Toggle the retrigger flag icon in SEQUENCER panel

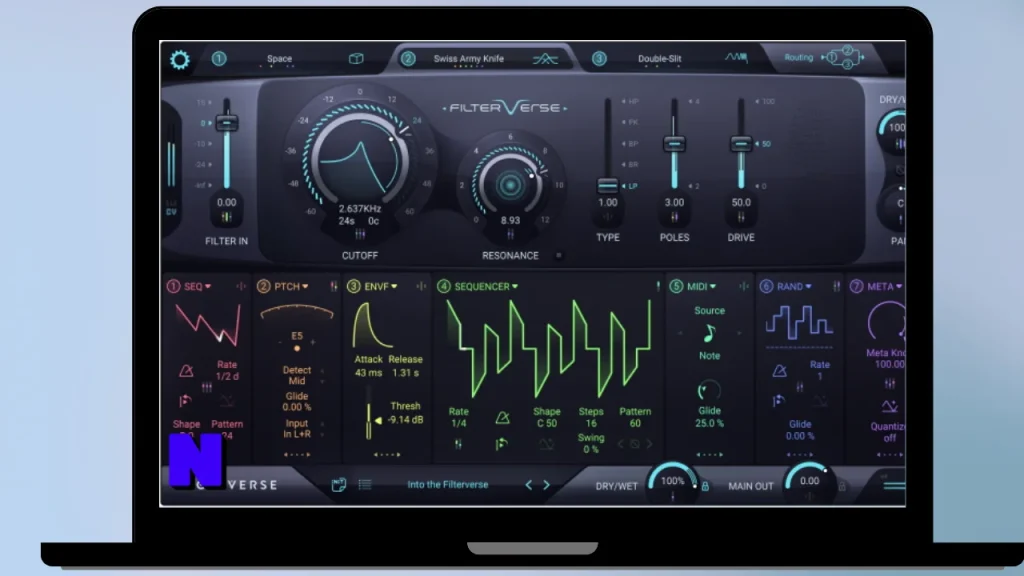[x=501, y=445]
